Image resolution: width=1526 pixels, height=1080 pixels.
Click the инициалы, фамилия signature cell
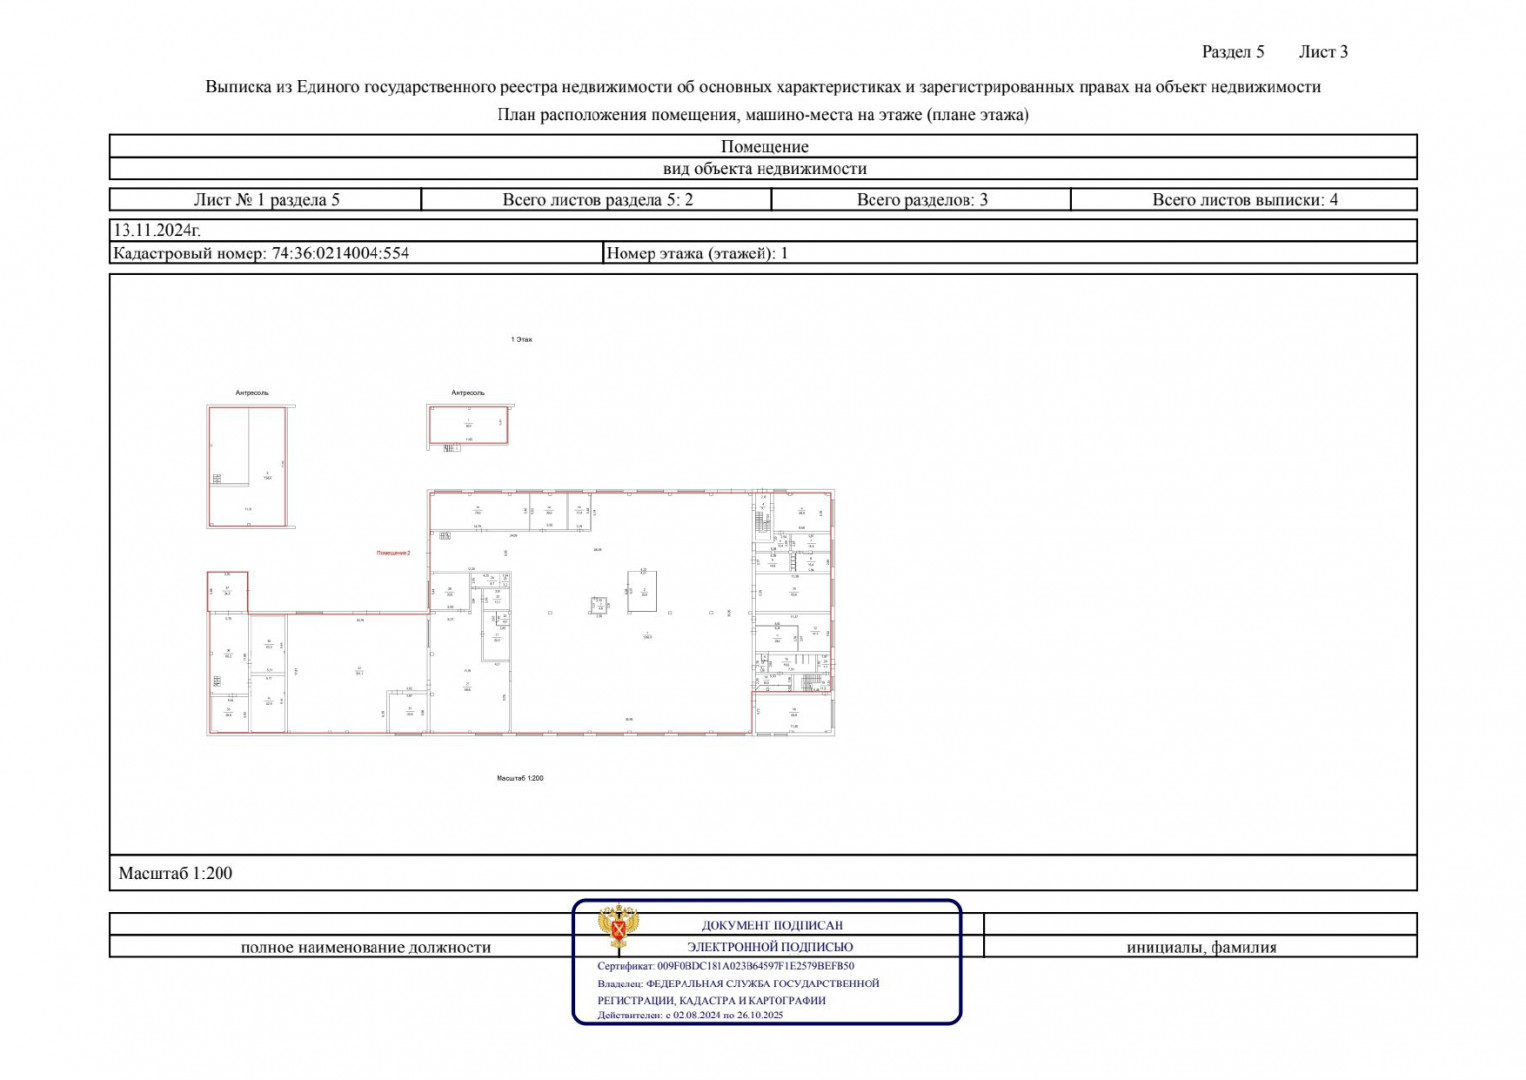(x=1200, y=947)
